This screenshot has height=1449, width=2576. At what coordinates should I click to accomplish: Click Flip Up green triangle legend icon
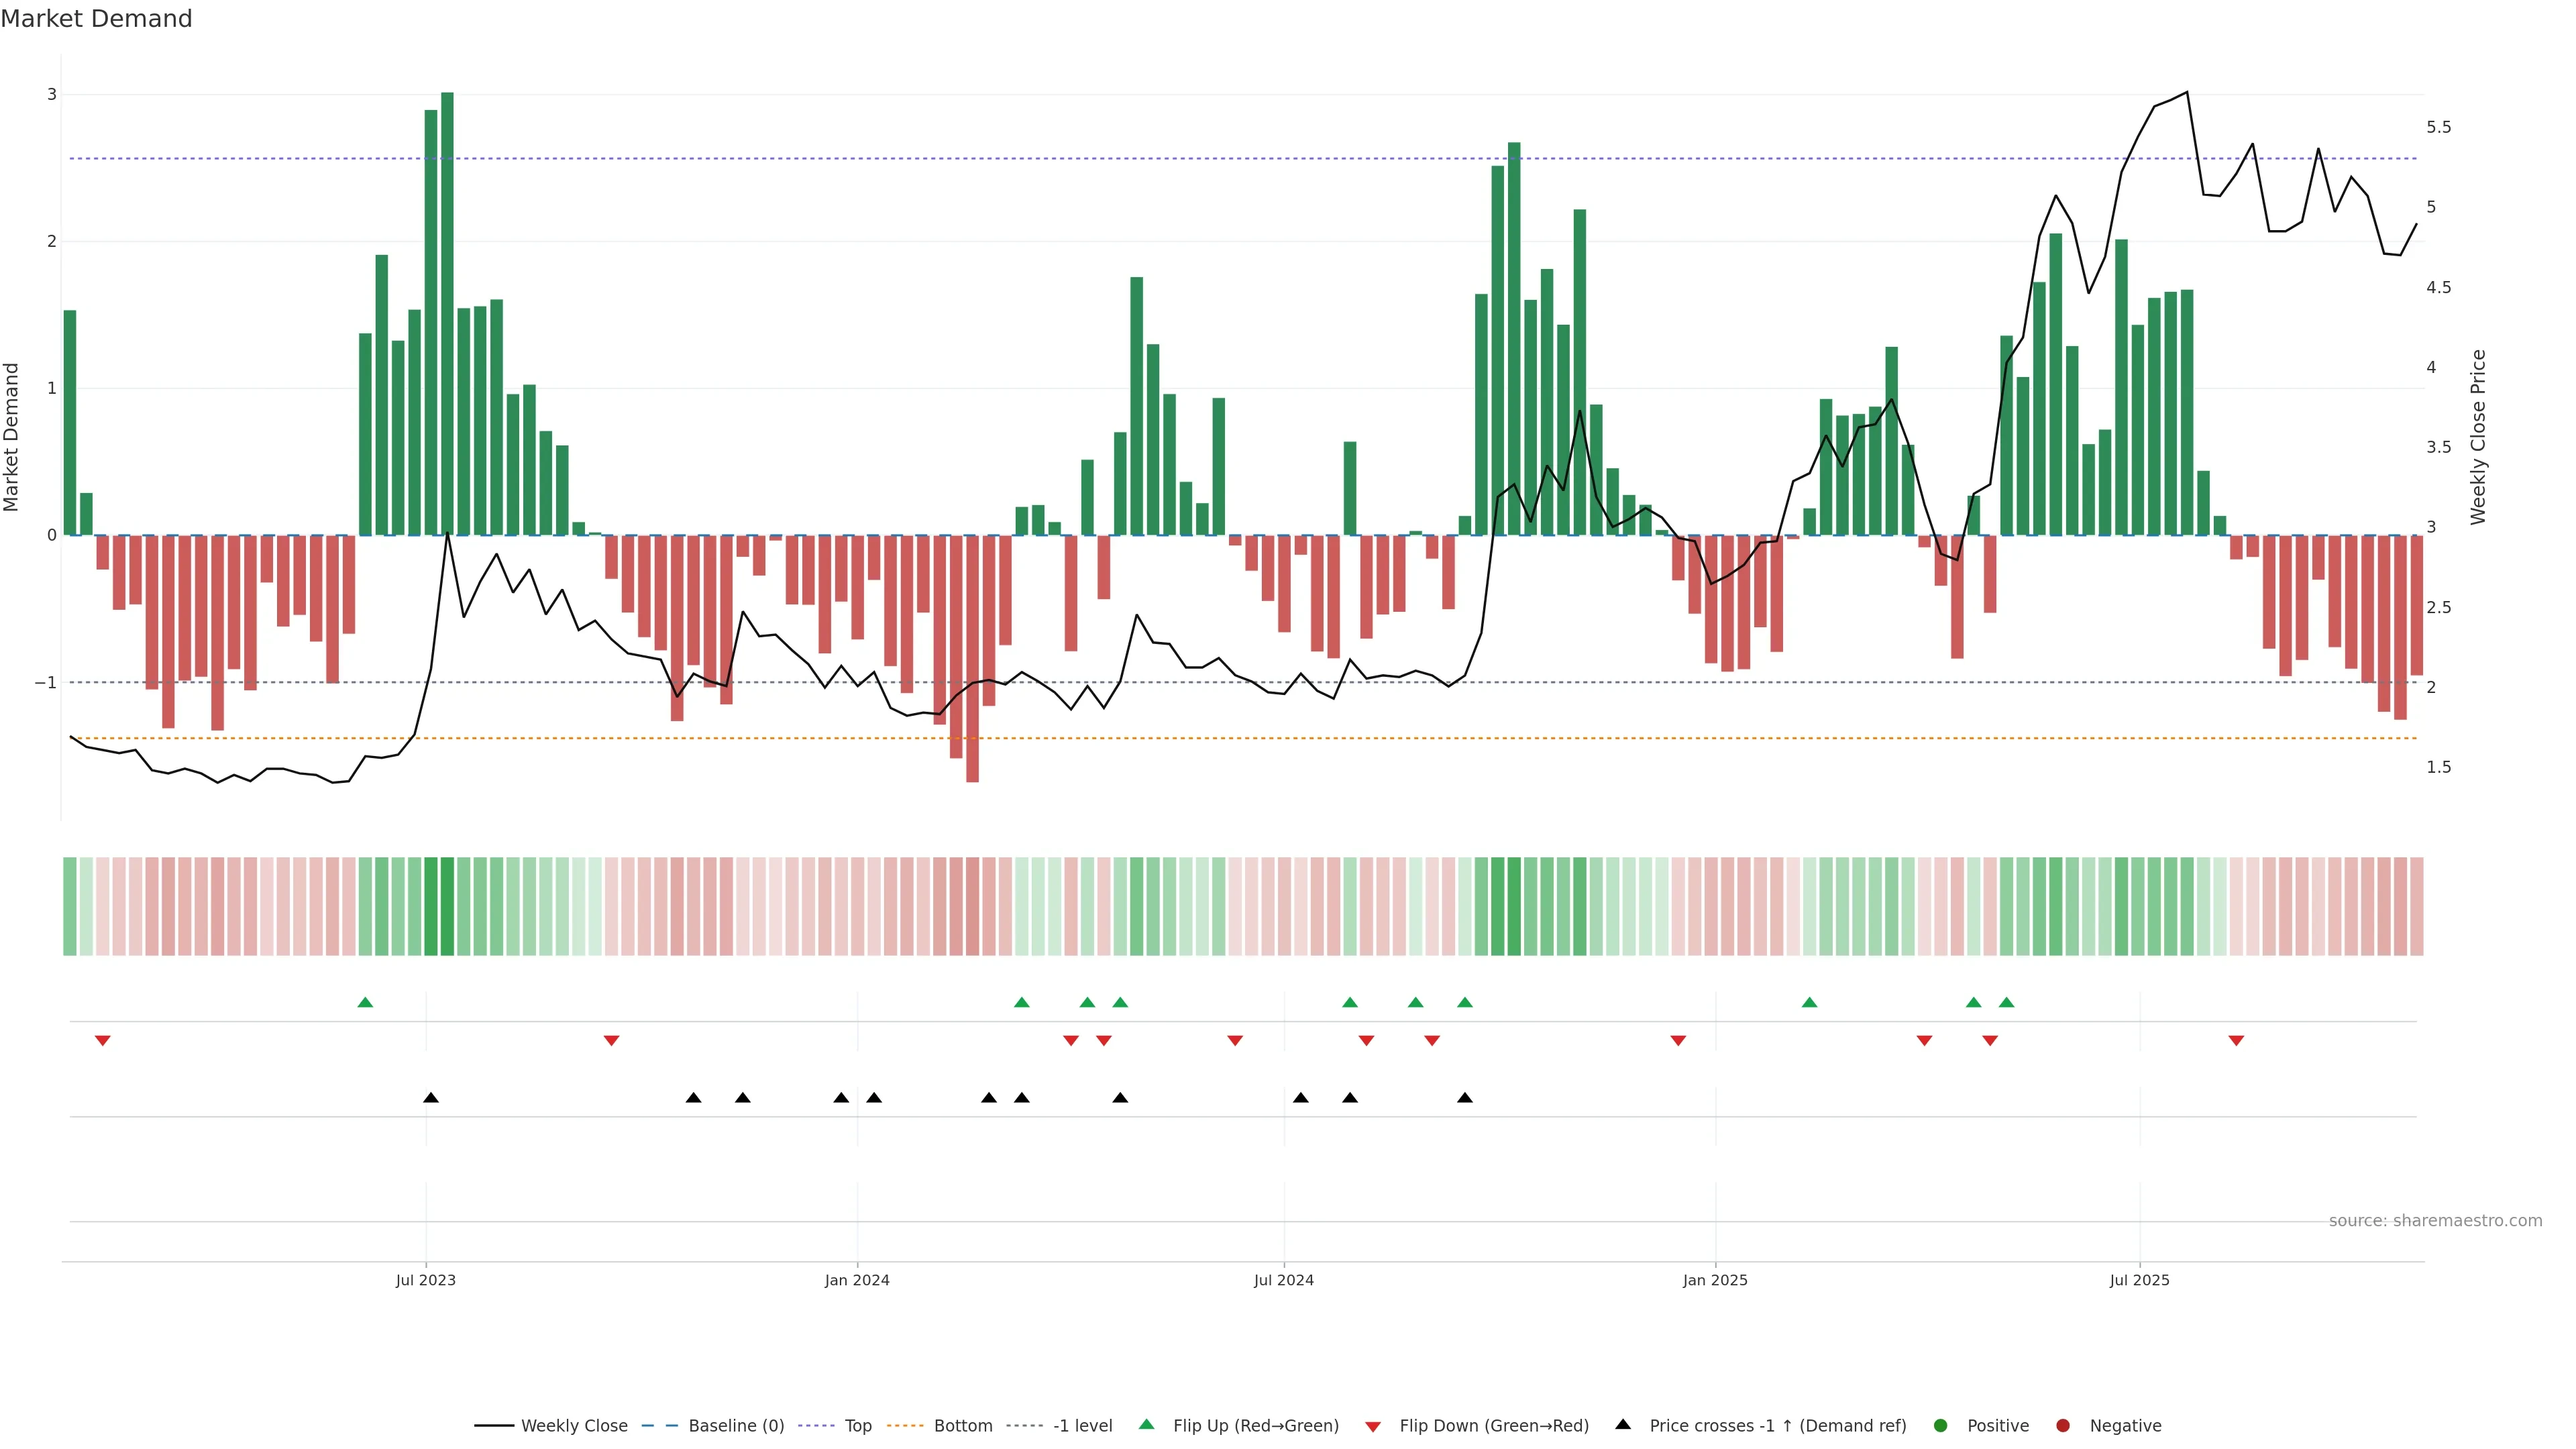tap(1147, 1425)
